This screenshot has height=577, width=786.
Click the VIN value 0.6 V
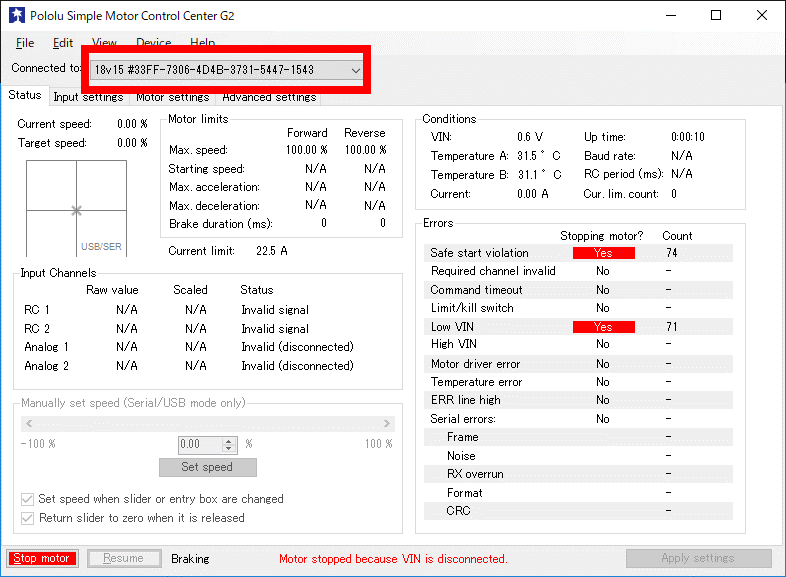click(x=530, y=137)
